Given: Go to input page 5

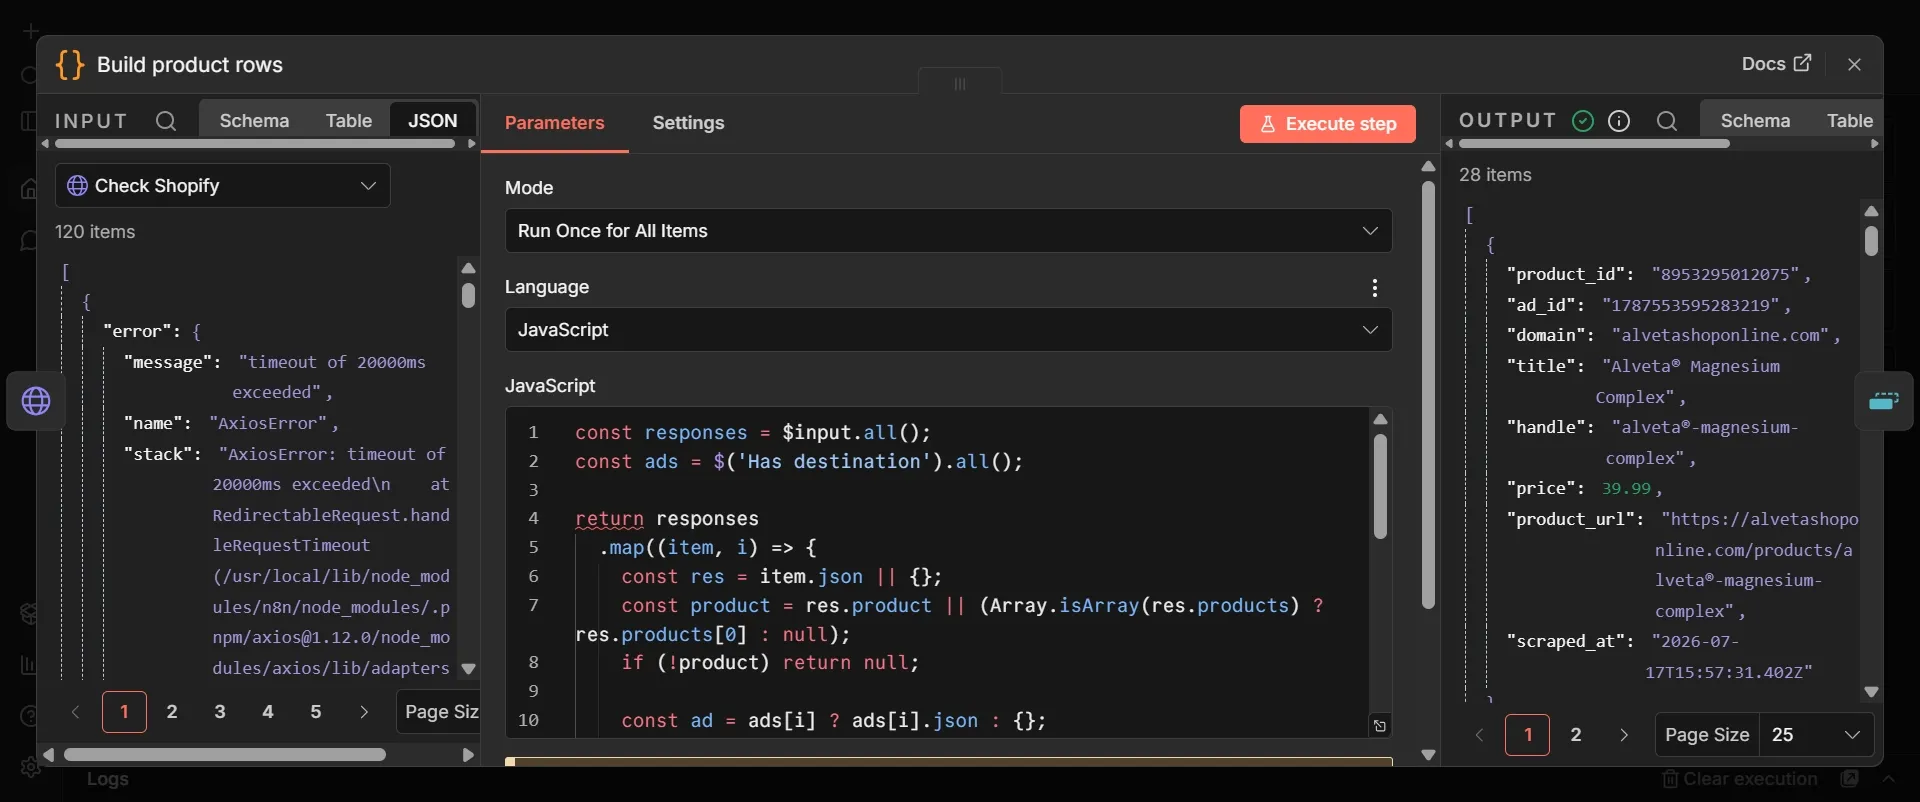Looking at the screenshot, I should tap(316, 712).
